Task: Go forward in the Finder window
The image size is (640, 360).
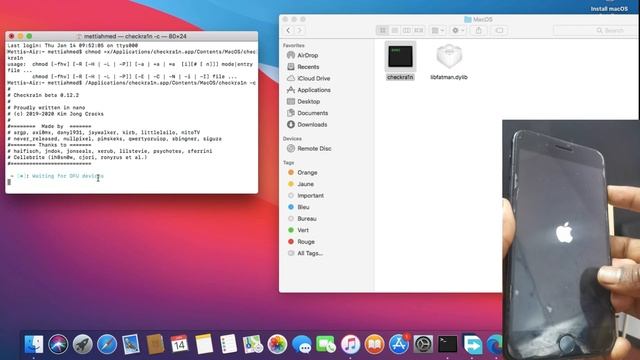Action: pyautogui.click(x=300, y=30)
